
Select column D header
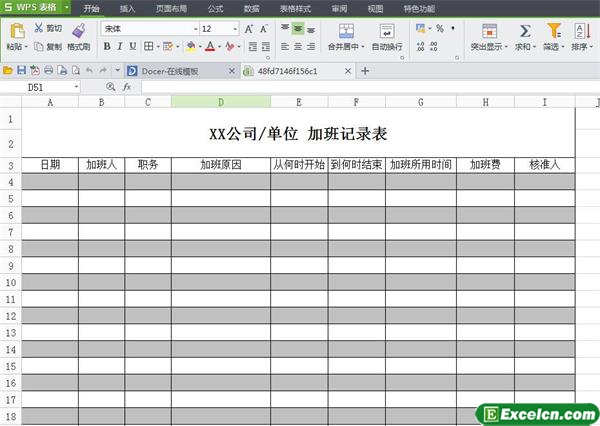tap(221, 102)
